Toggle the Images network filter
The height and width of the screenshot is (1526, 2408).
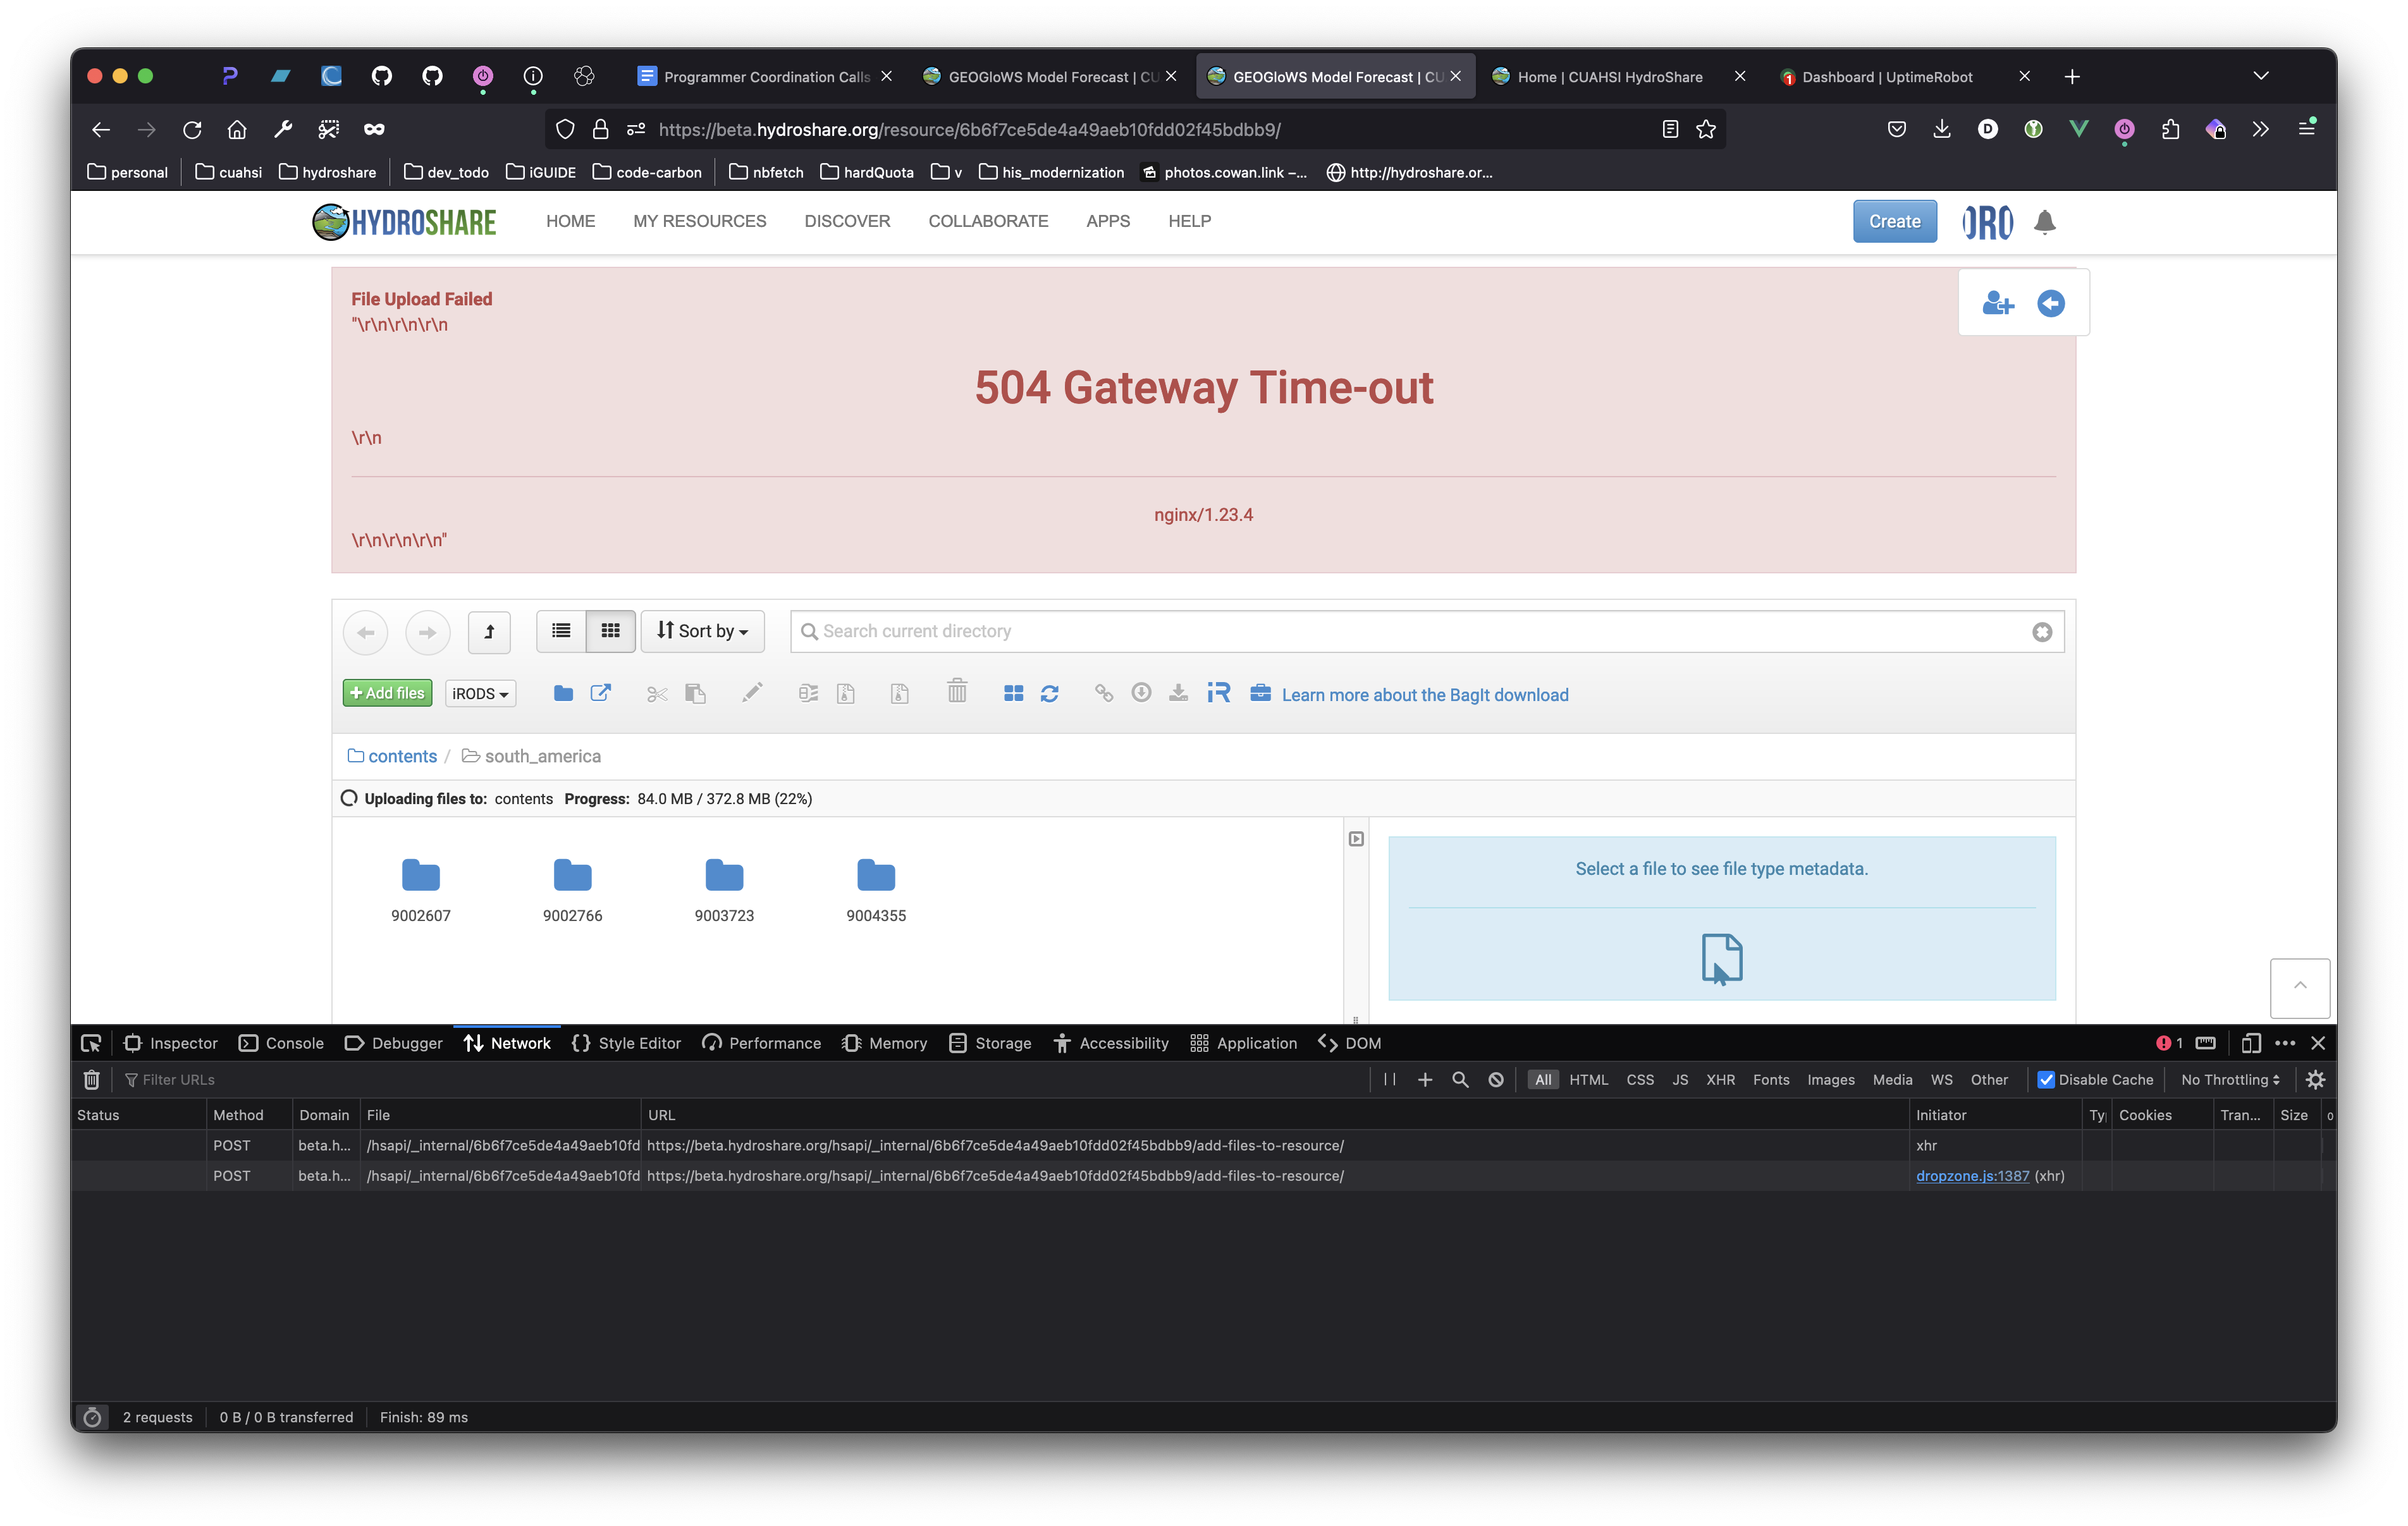pos(1831,1079)
